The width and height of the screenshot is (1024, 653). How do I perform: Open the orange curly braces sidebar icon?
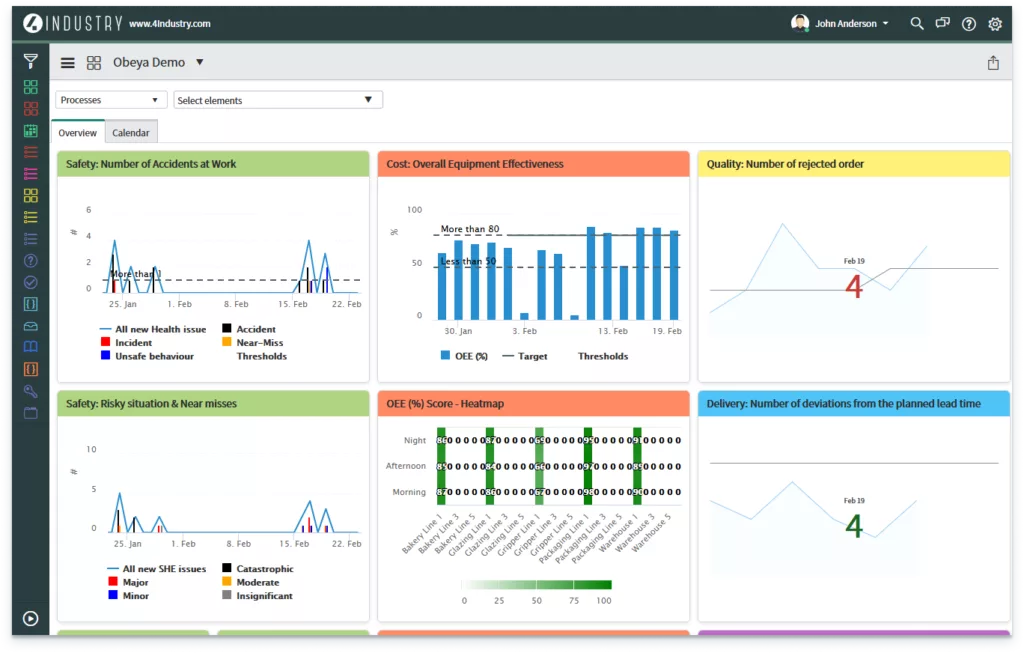tap(31, 369)
